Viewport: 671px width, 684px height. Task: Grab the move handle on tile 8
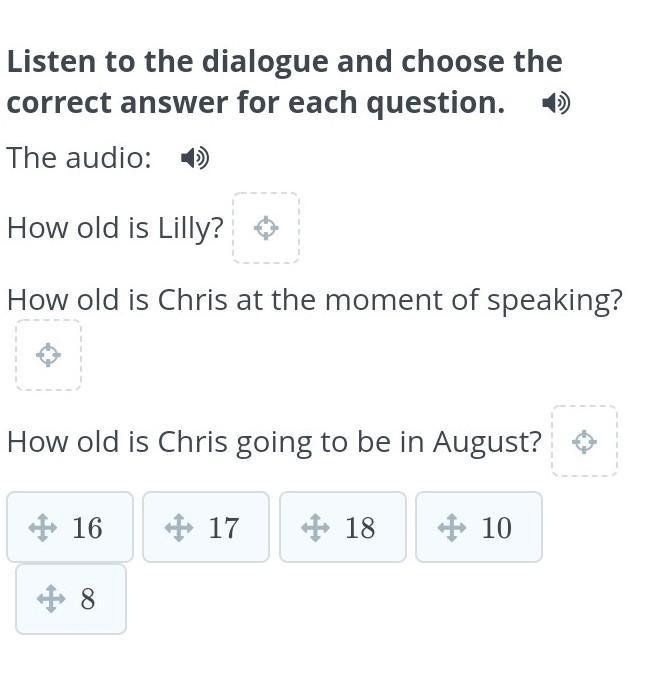pos(50,599)
